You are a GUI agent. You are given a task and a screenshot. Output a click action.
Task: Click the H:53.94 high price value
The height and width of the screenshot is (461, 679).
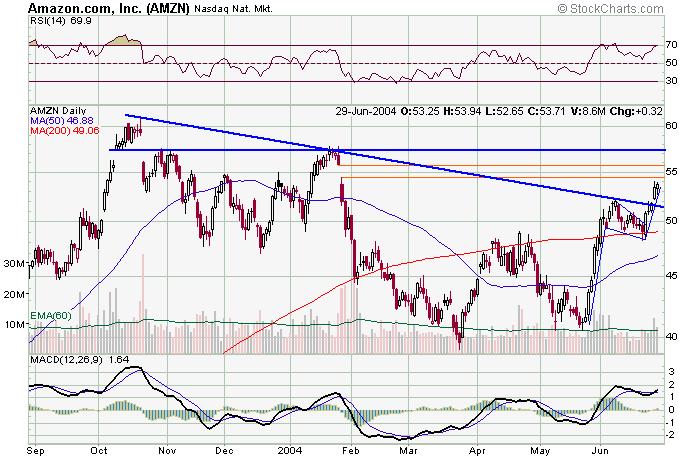pos(462,111)
